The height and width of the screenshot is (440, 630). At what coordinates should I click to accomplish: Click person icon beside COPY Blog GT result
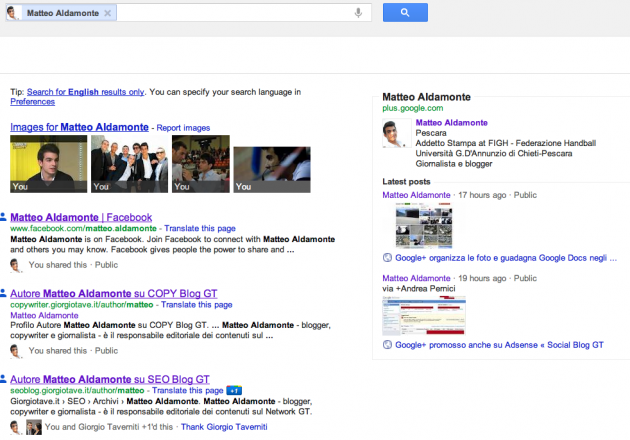pyautogui.click(x=3, y=293)
